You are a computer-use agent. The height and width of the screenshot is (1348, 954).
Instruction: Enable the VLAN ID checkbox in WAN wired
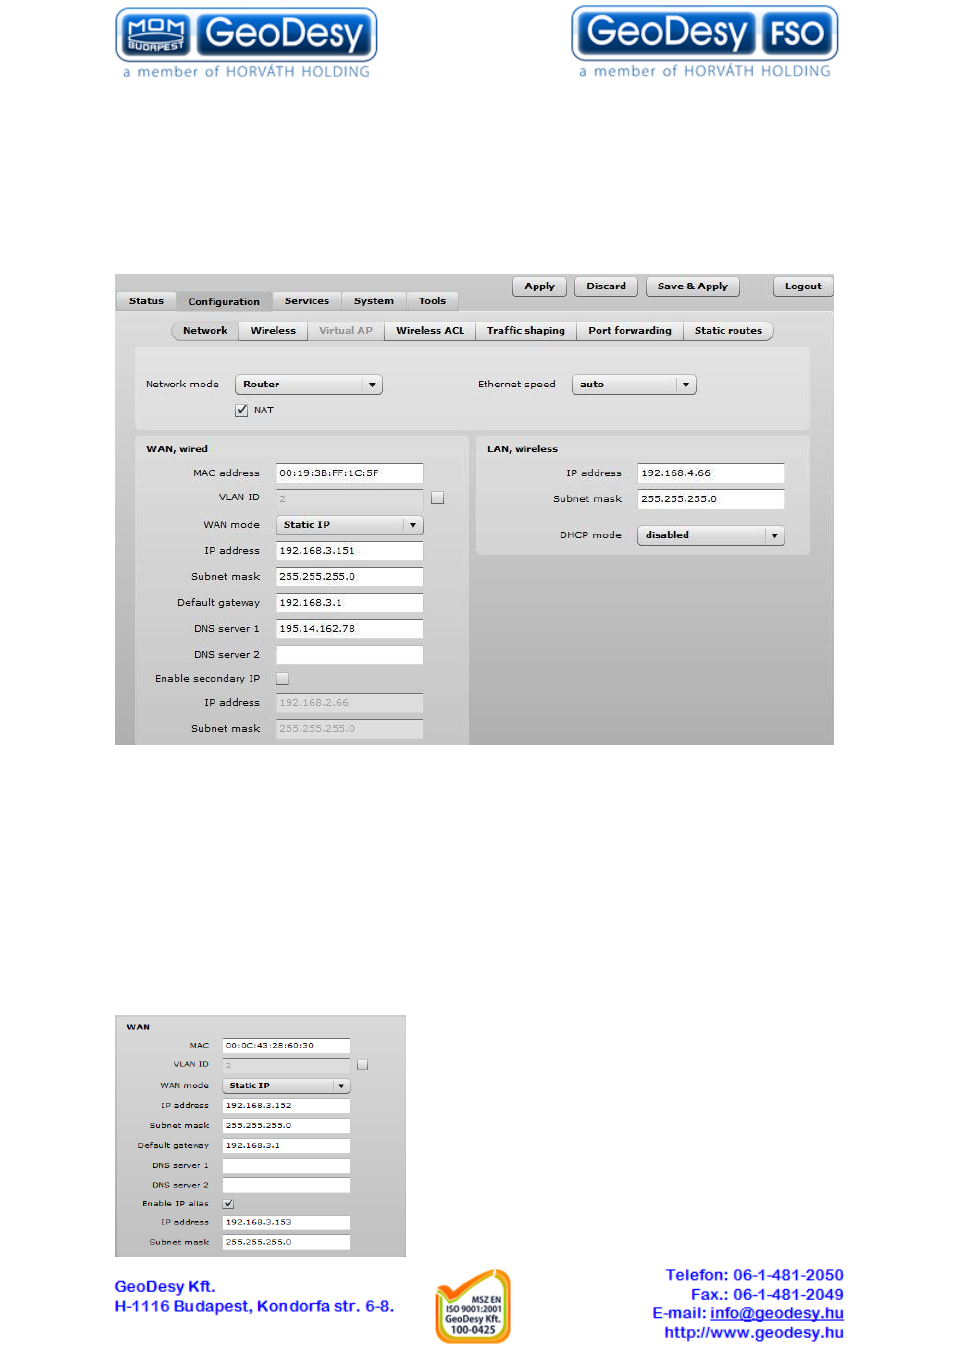tap(437, 498)
